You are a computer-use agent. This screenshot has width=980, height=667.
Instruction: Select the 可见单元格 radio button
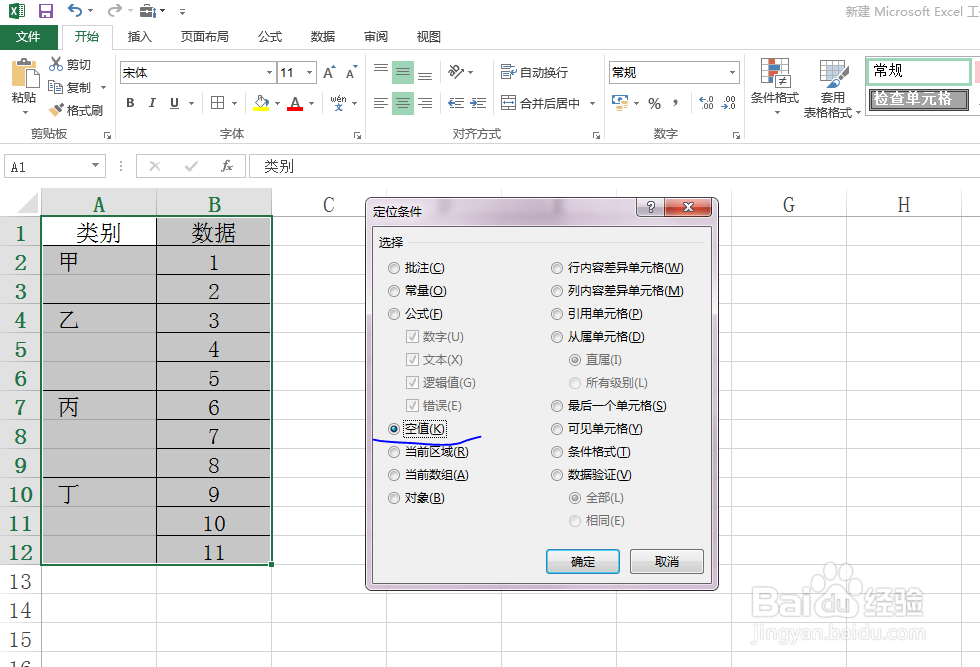[557, 428]
